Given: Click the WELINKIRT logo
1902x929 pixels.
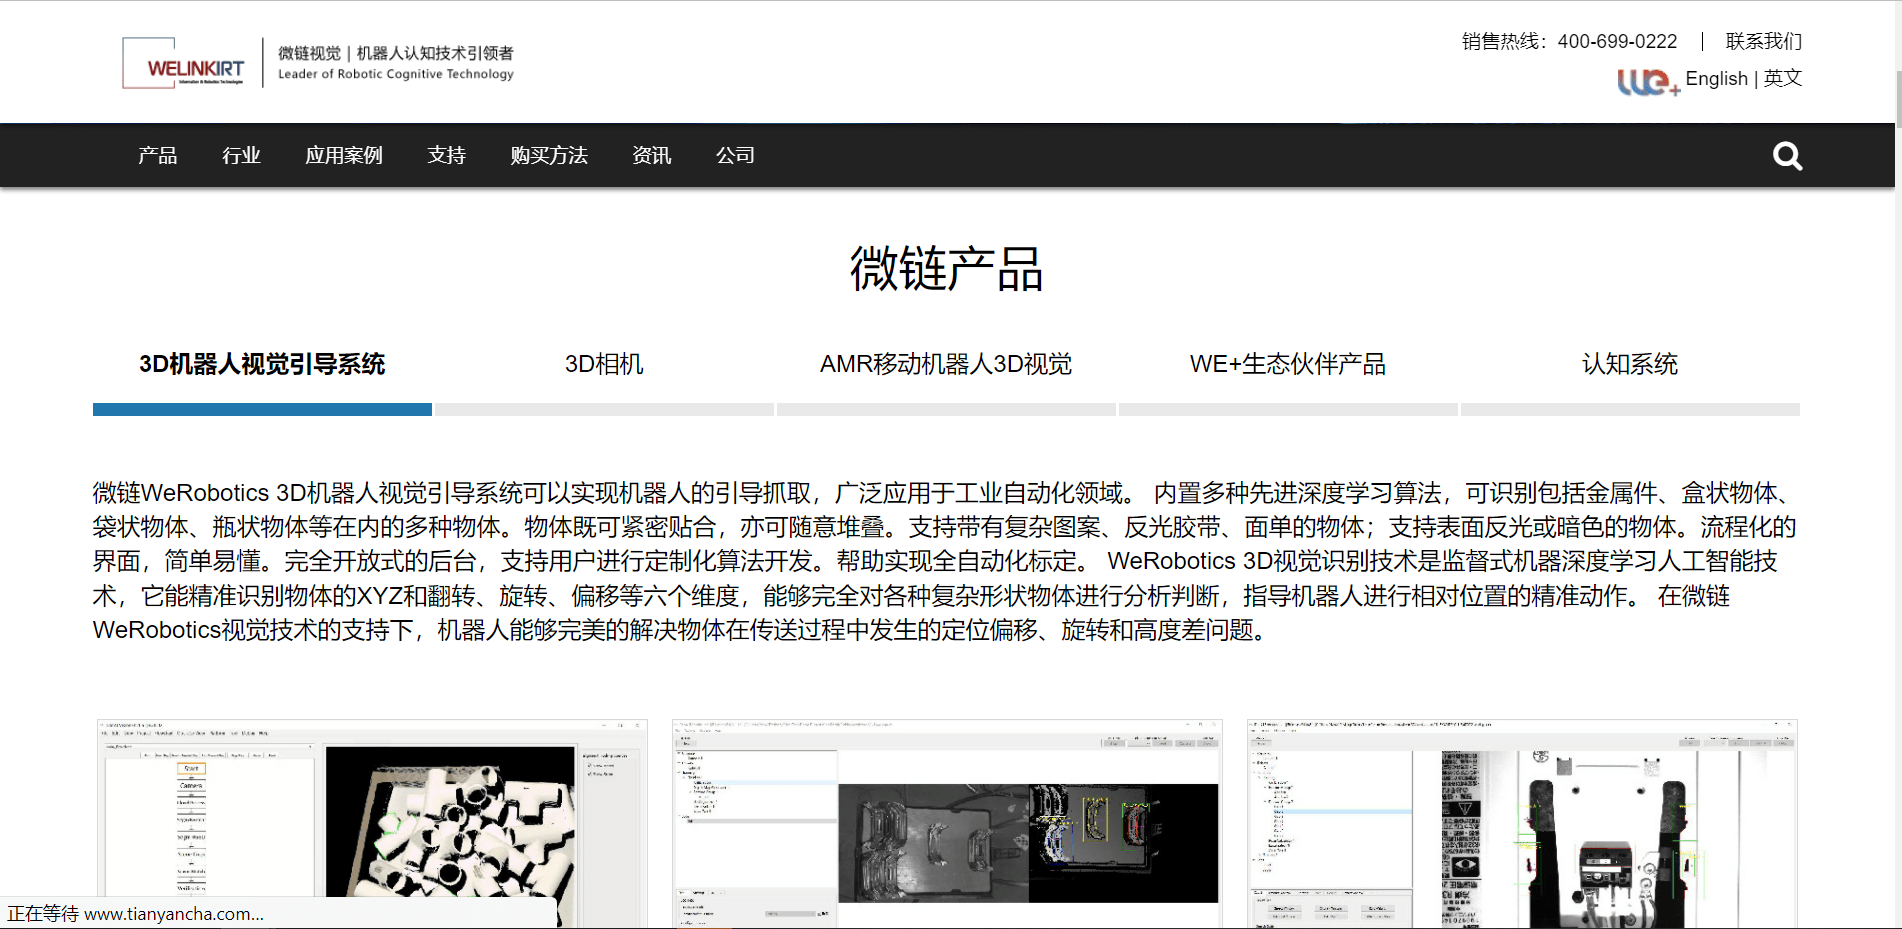Looking at the screenshot, I should click(184, 63).
